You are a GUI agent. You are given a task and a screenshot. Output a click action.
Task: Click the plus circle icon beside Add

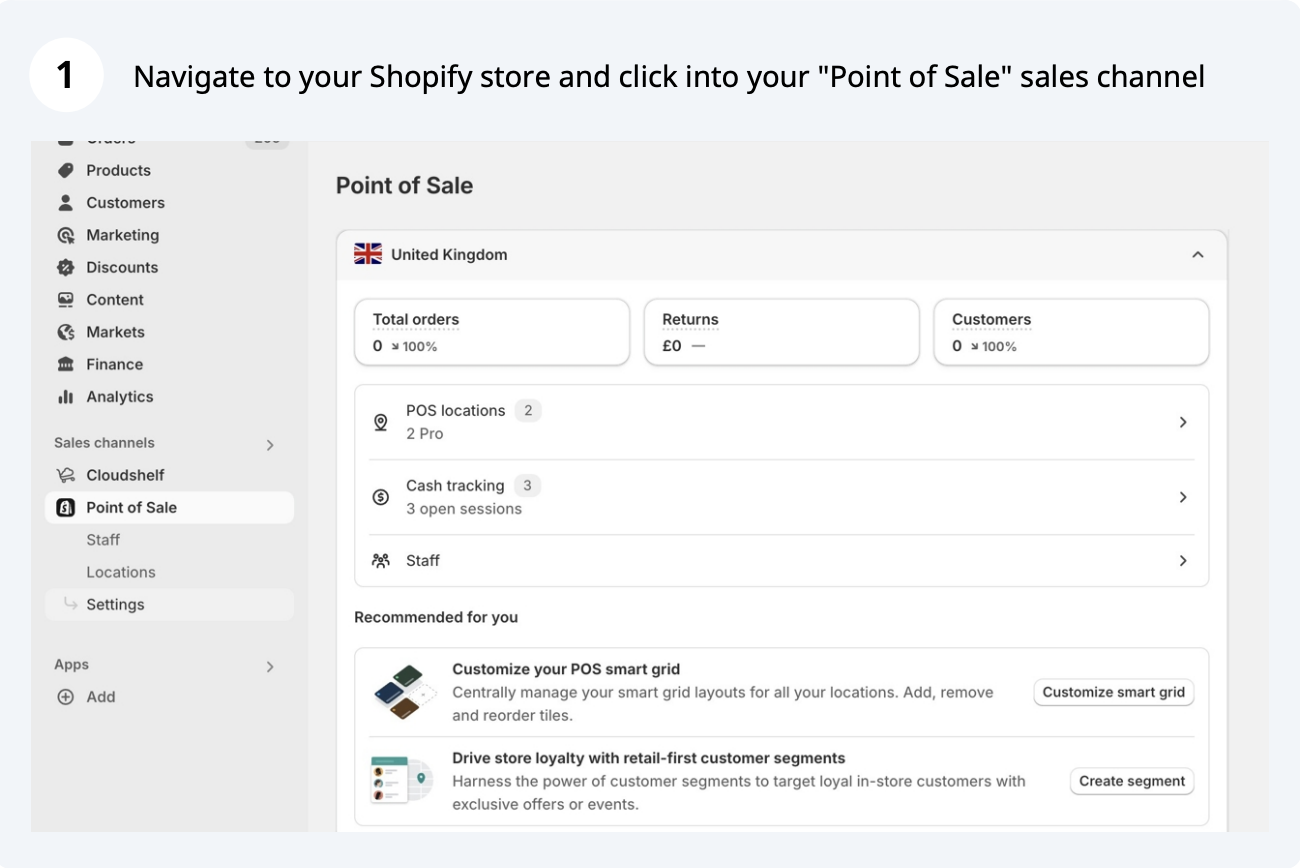[66, 697]
